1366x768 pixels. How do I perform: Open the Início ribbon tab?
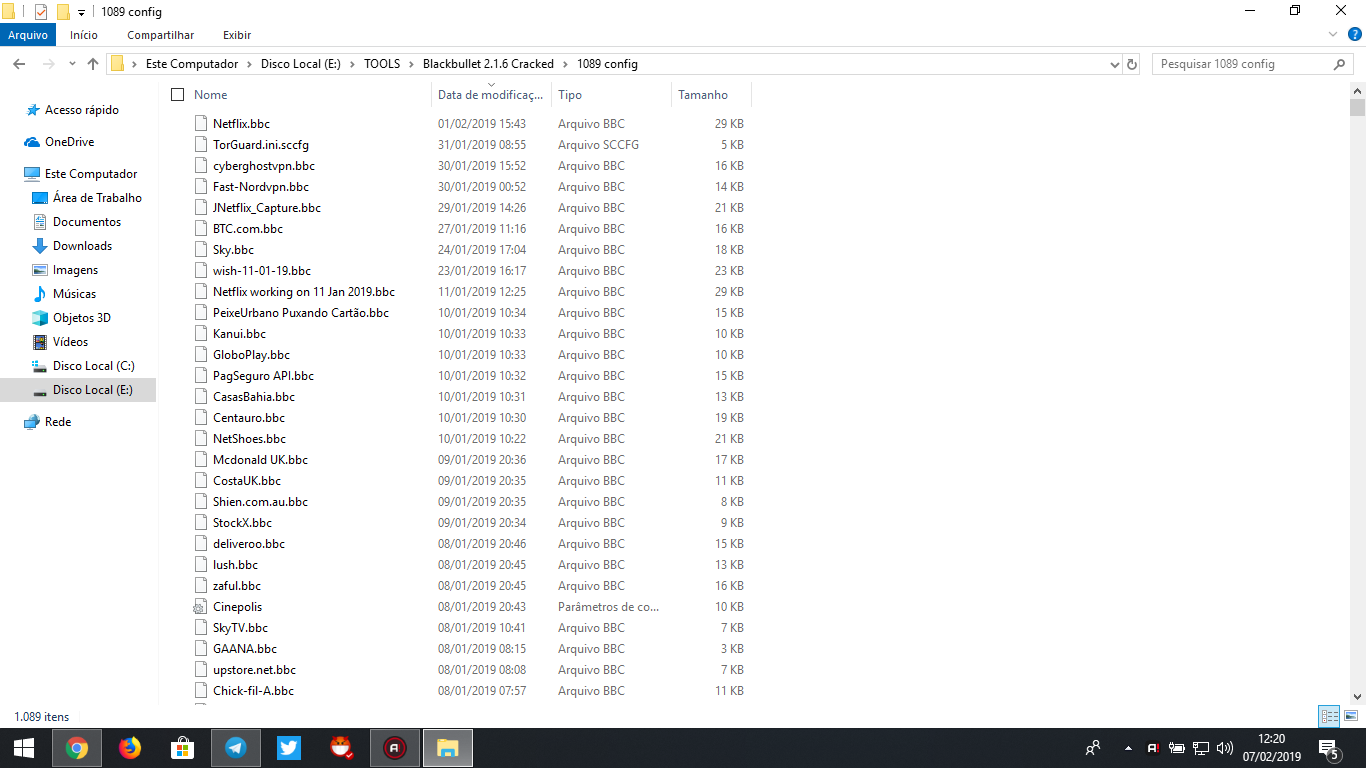click(84, 35)
